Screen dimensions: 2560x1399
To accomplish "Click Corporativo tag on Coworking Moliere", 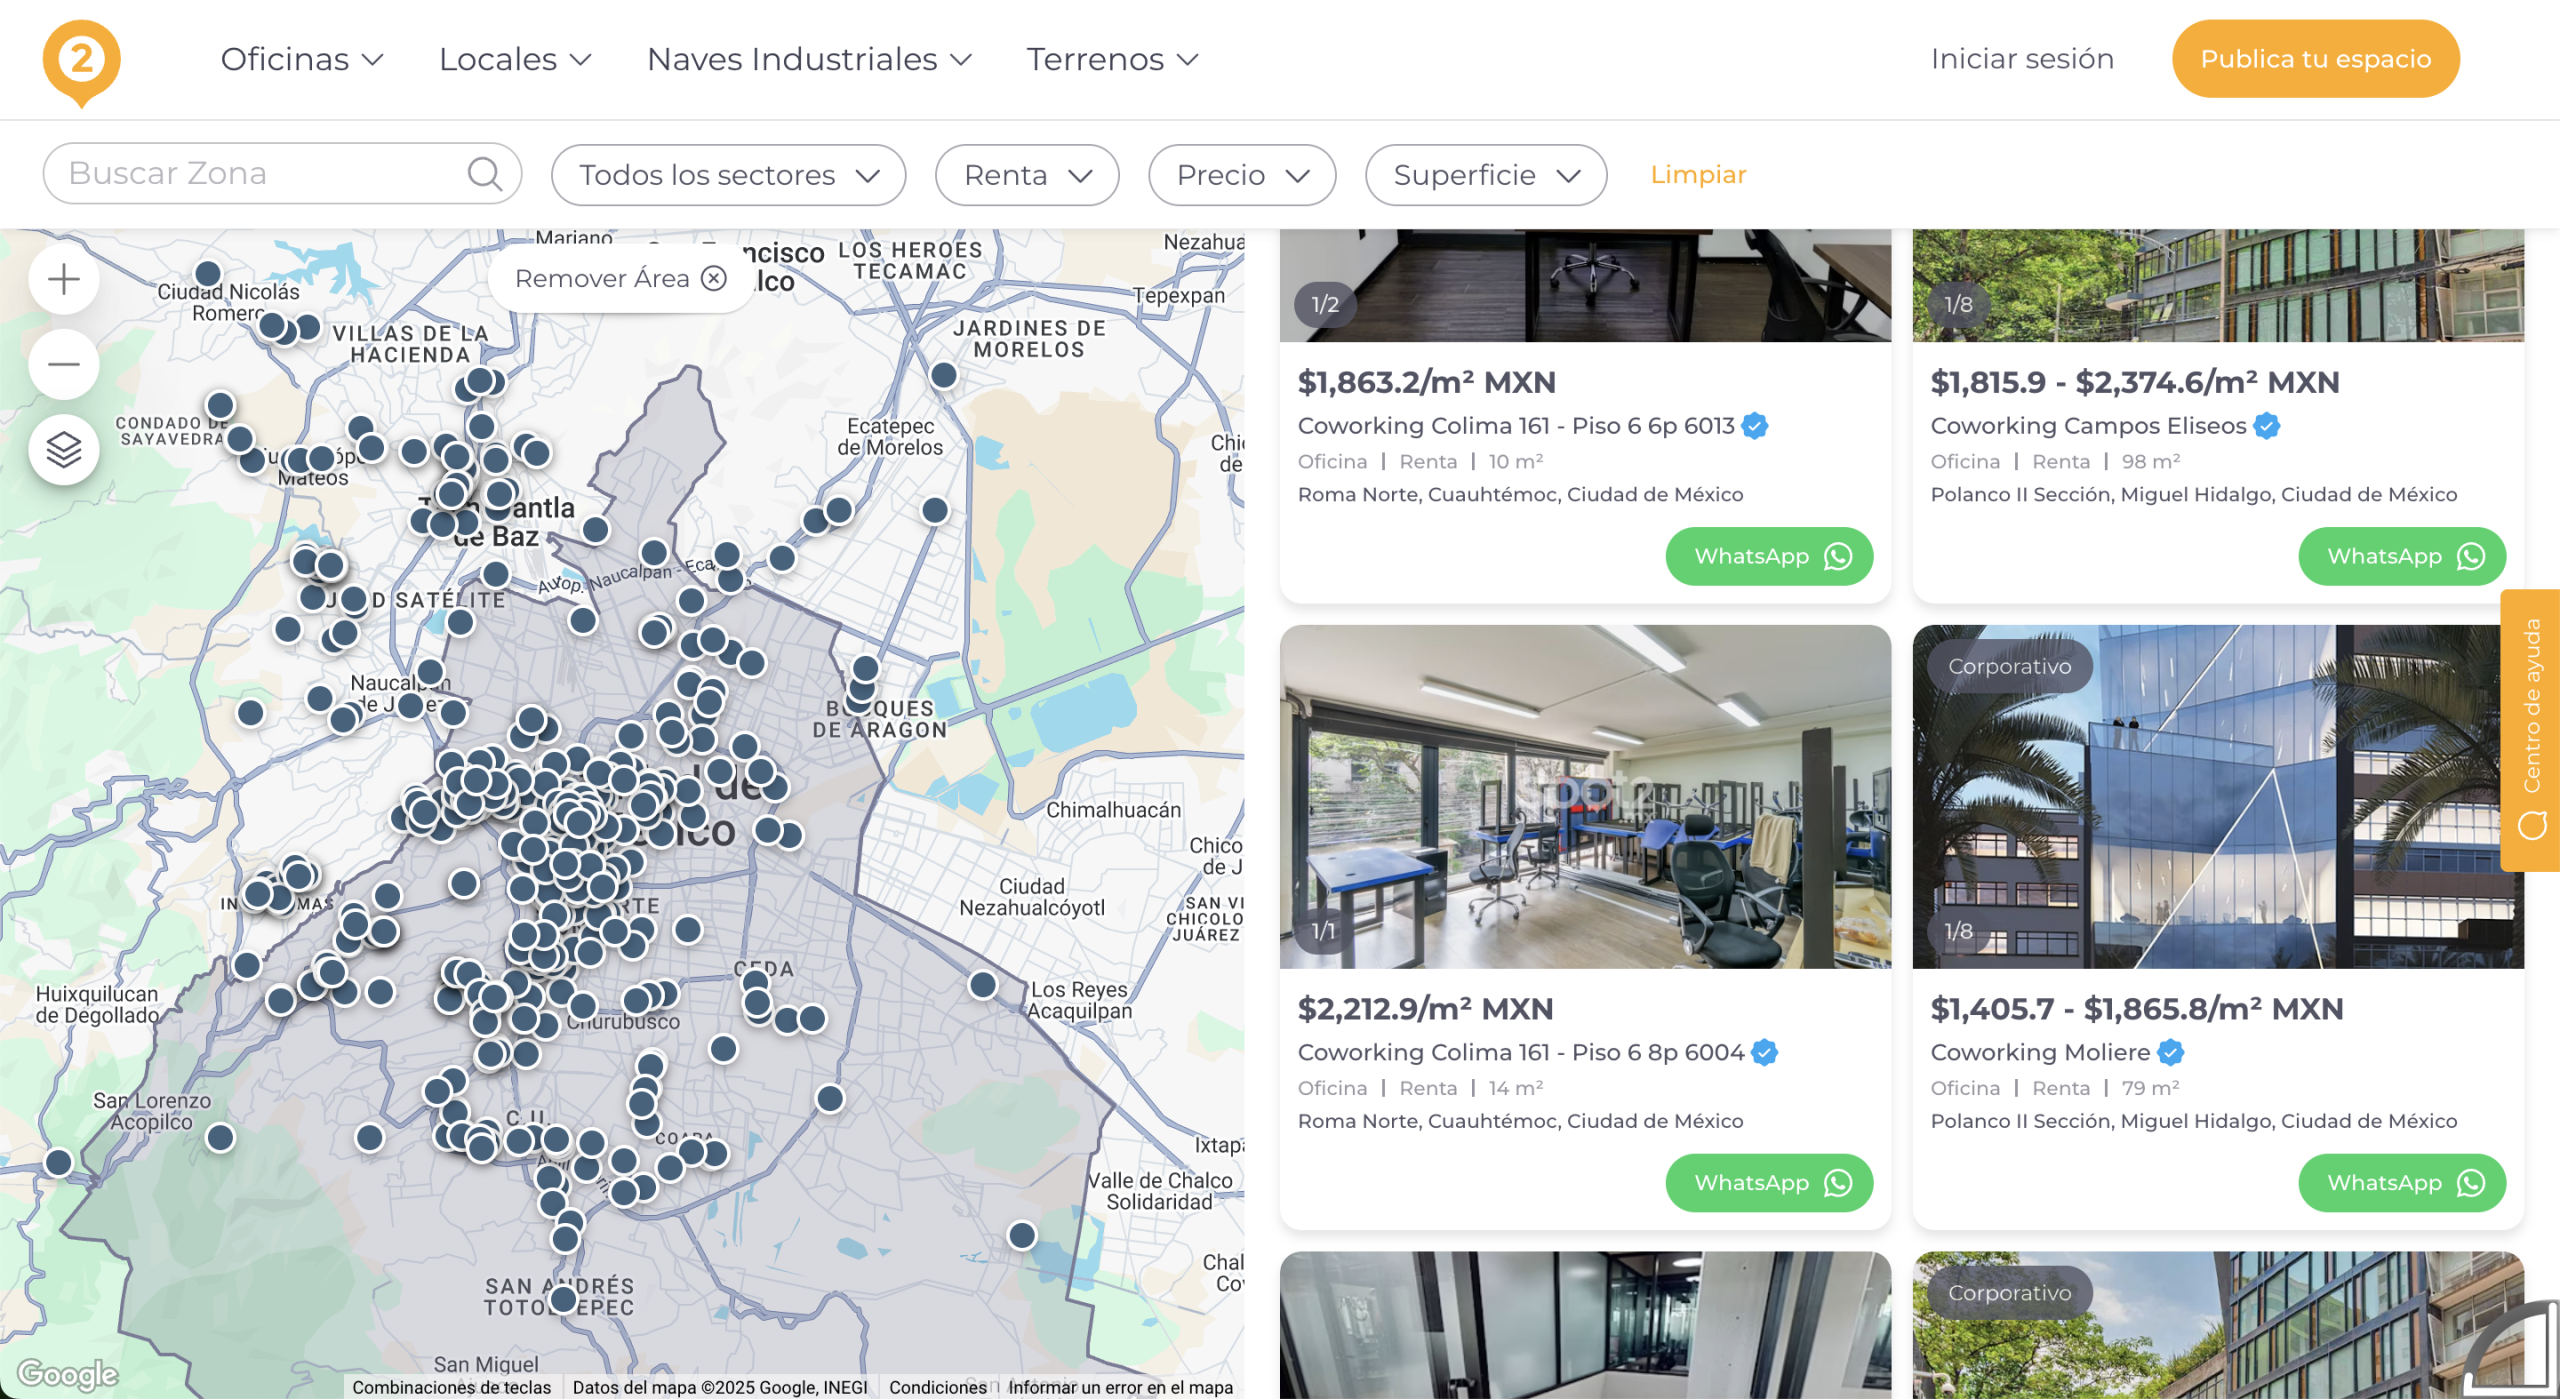I will click(x=2010, y=667).
